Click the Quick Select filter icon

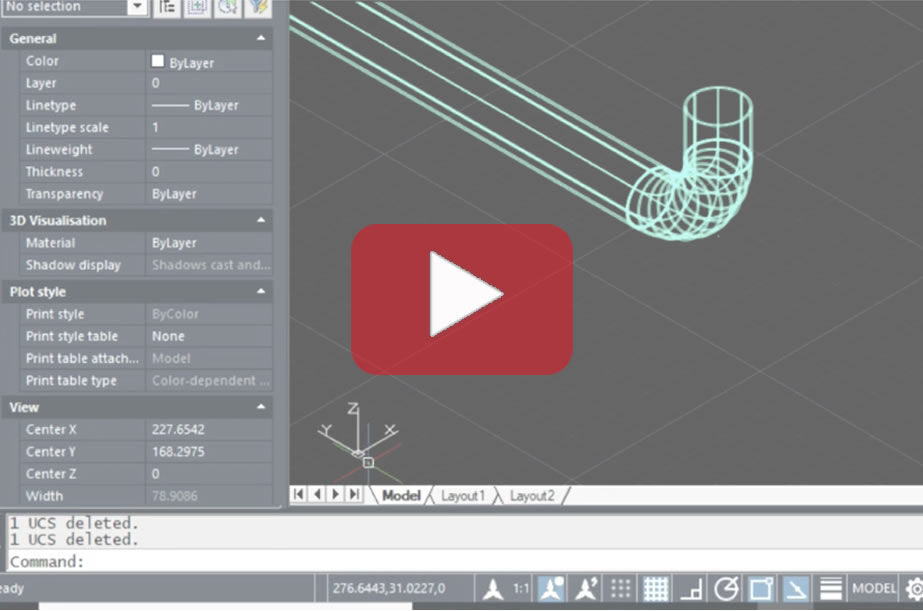[x=258, y=7]
